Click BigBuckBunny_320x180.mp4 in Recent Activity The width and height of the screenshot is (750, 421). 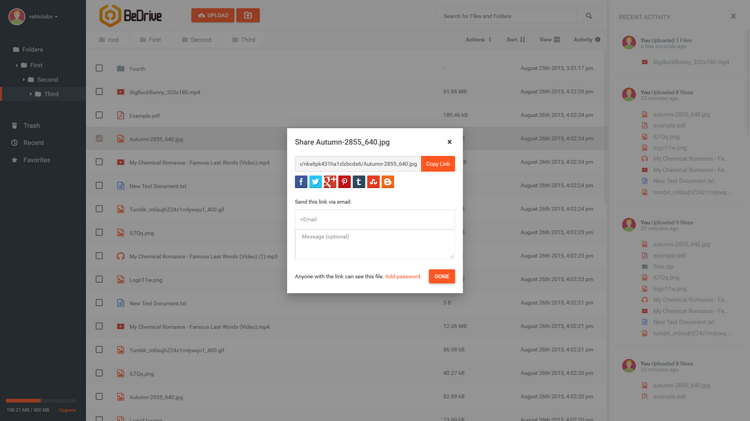pos(691,62)
